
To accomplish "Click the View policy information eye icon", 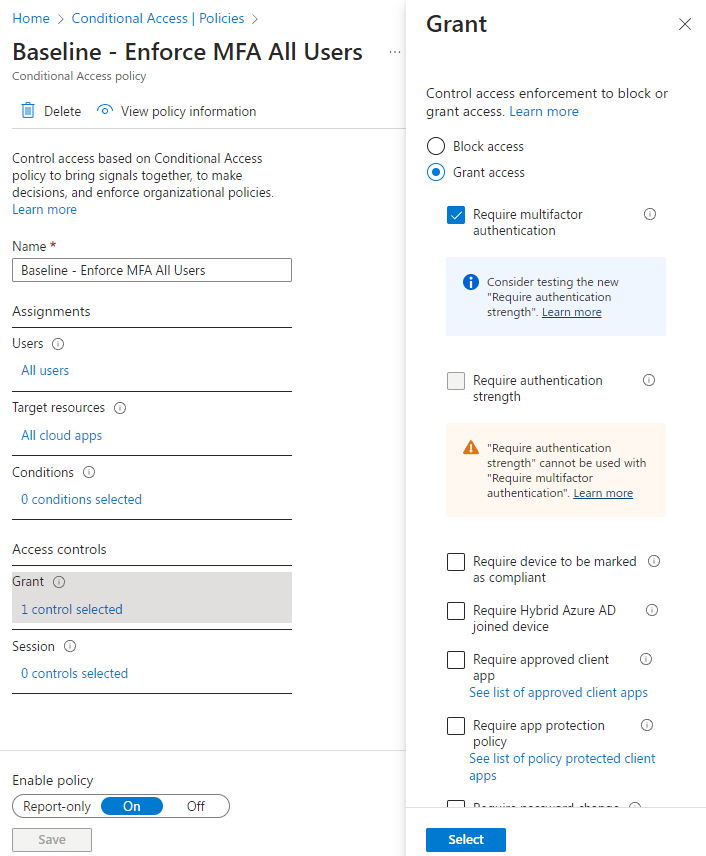I will tap(105, 111).
